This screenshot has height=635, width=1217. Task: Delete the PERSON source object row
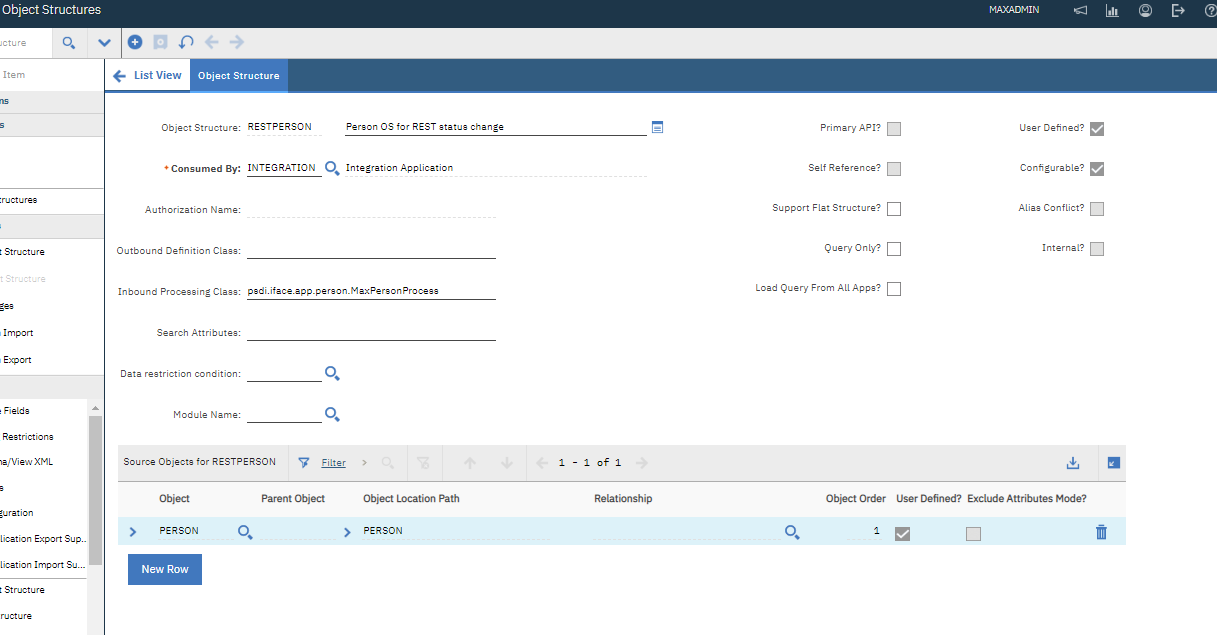tap(1101, 532)
